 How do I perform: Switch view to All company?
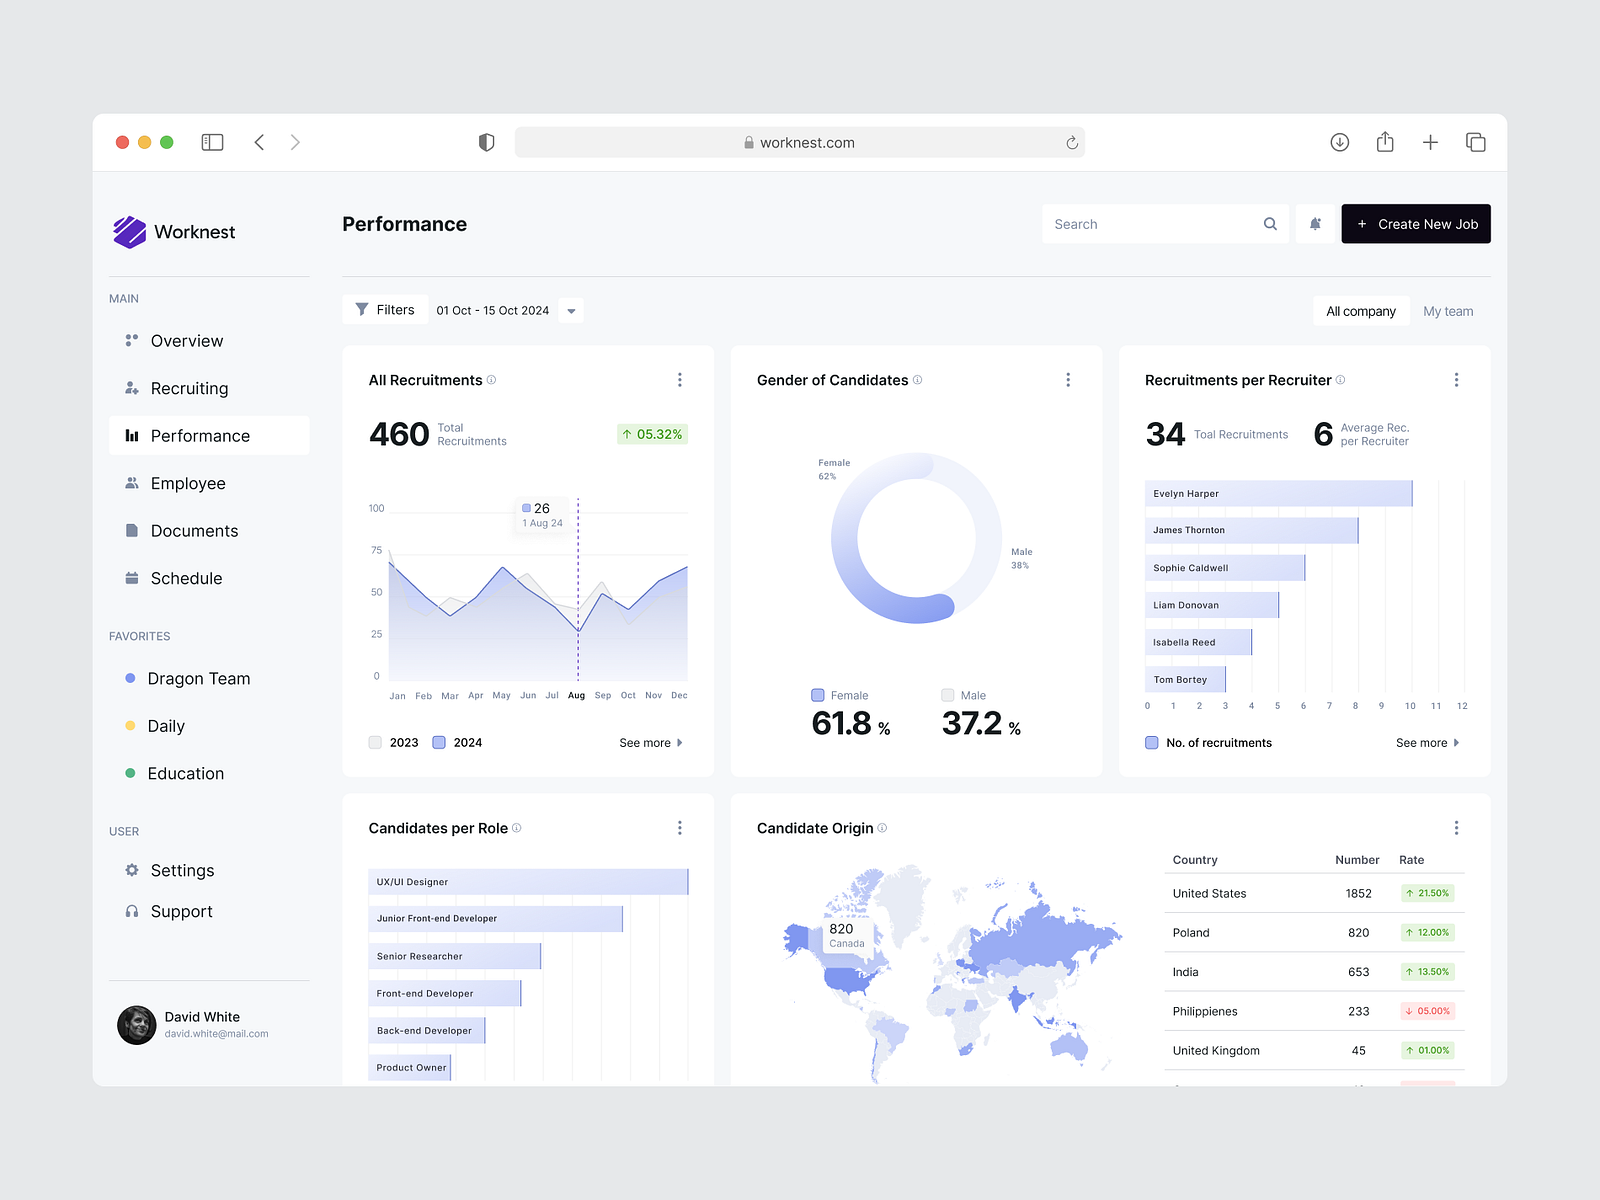click(1361, 311)
